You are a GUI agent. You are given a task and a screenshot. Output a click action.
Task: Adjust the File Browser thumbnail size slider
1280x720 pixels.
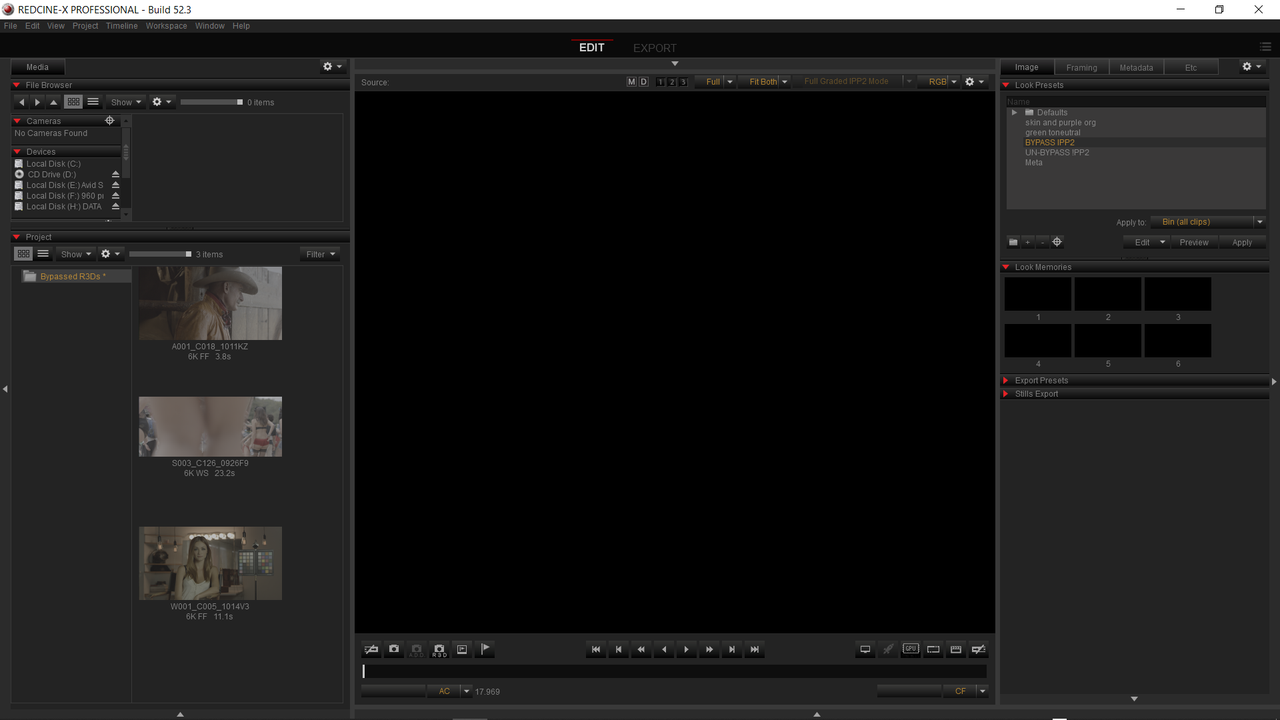coord(212,102)
